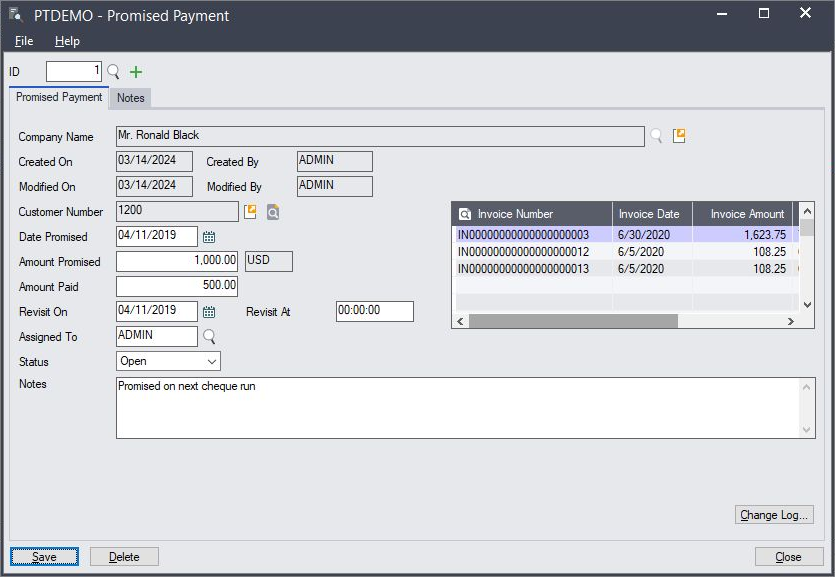Viewport: 835px width, 577px height.
Task: Open the Customer Number inquiry icon
Action: (272, 211)
